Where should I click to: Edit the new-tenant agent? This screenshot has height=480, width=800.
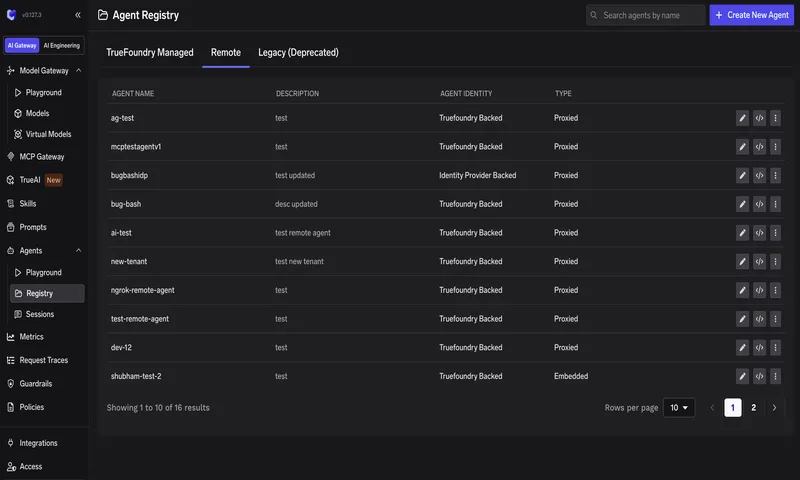point(742,261)
